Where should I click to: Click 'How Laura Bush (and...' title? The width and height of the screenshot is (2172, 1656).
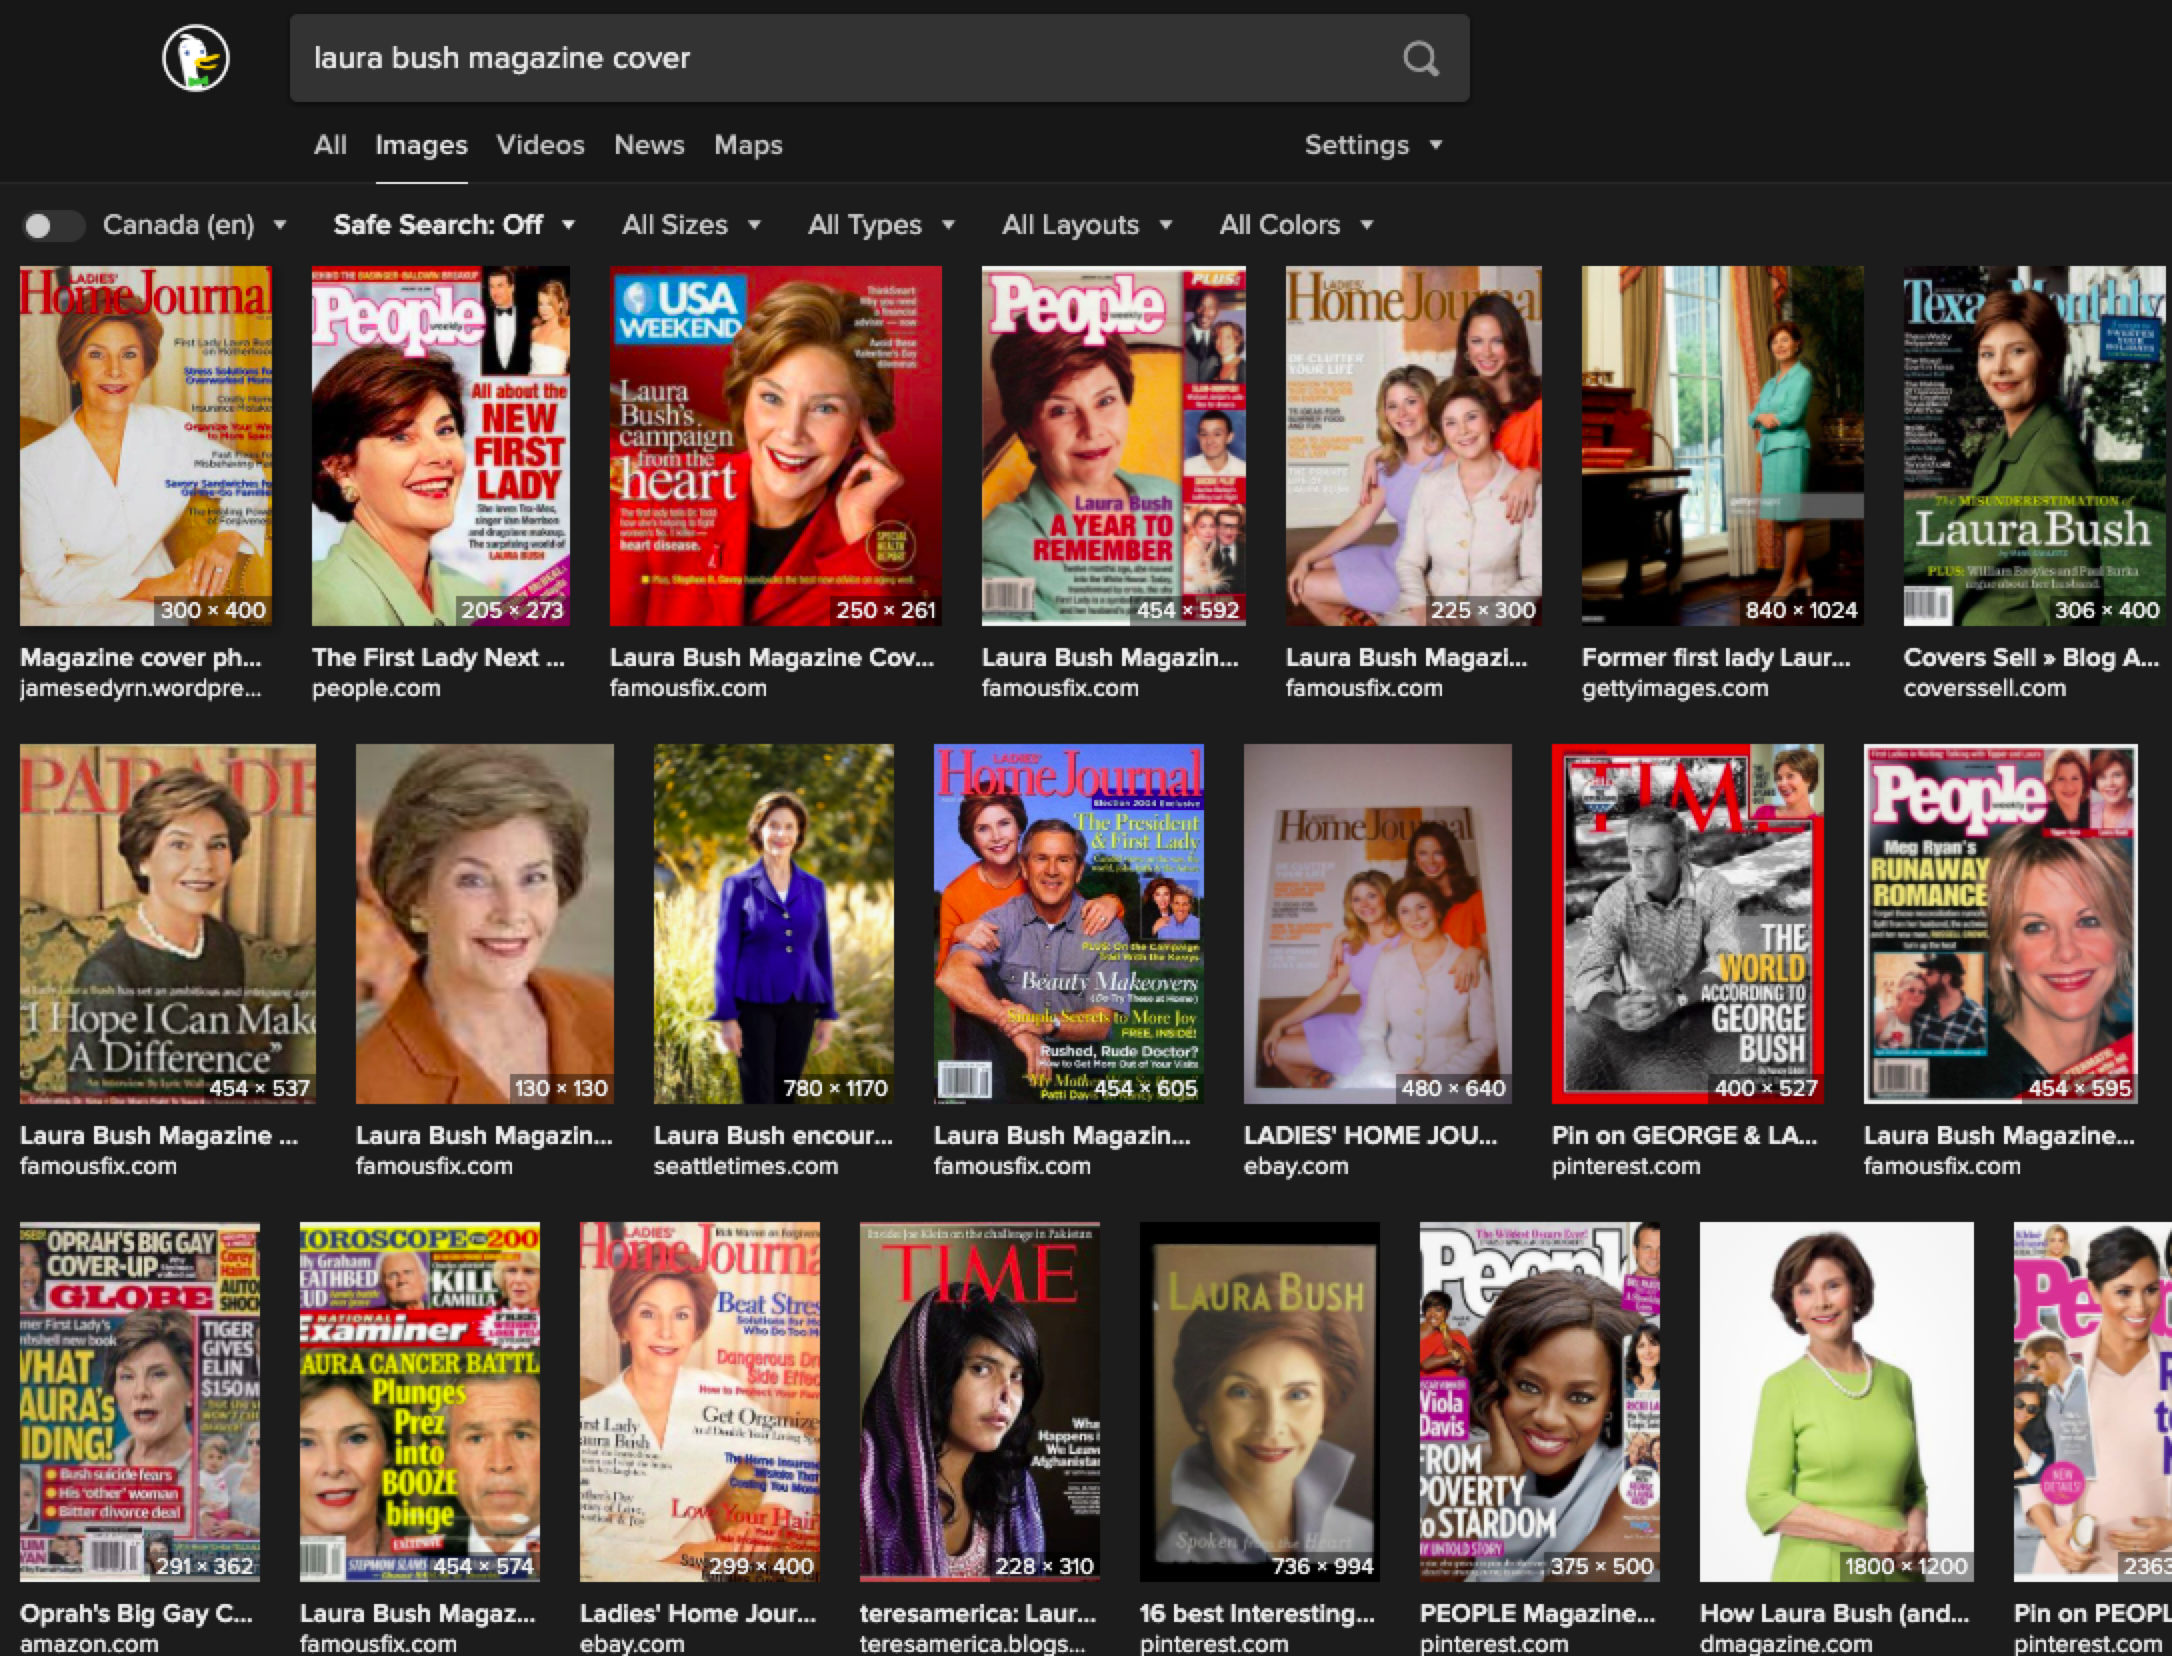coord(1834,1614)
